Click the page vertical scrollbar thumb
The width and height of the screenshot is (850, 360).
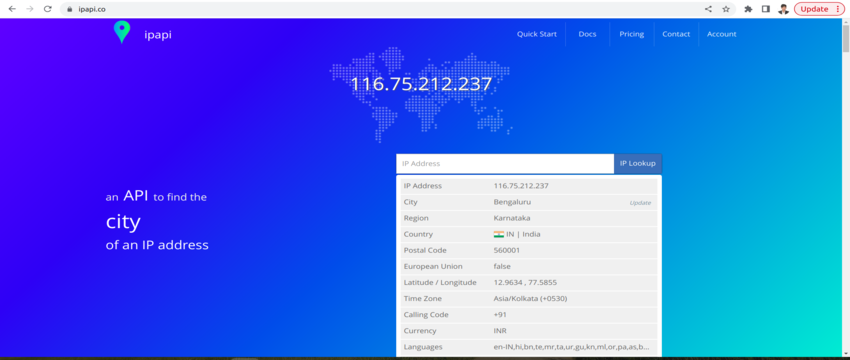click(x=846, y=38)
